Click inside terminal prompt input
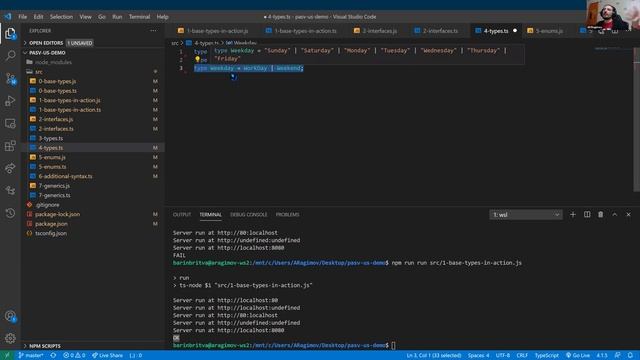640x360 pixels. click(x=393, y=346)
